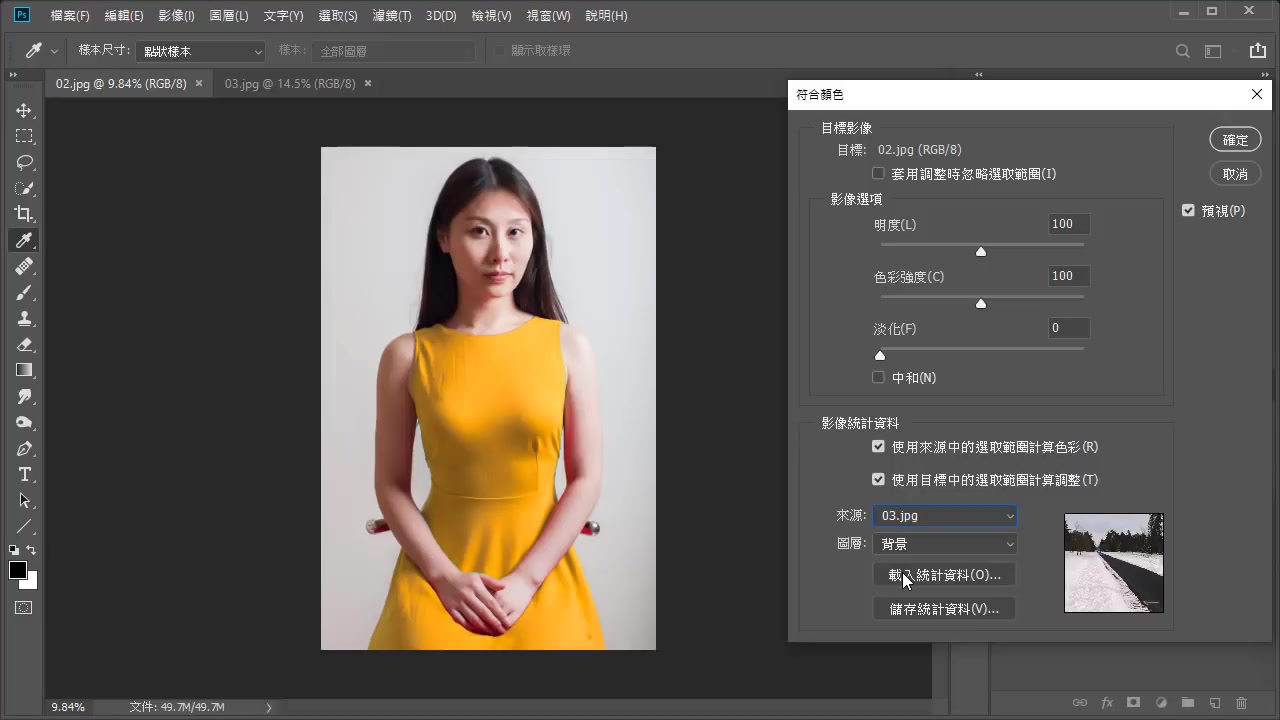Viewport: 1280px width, 720px height.
Task: Select the Rectangular Marquee tool
Action: coord(24,135)
